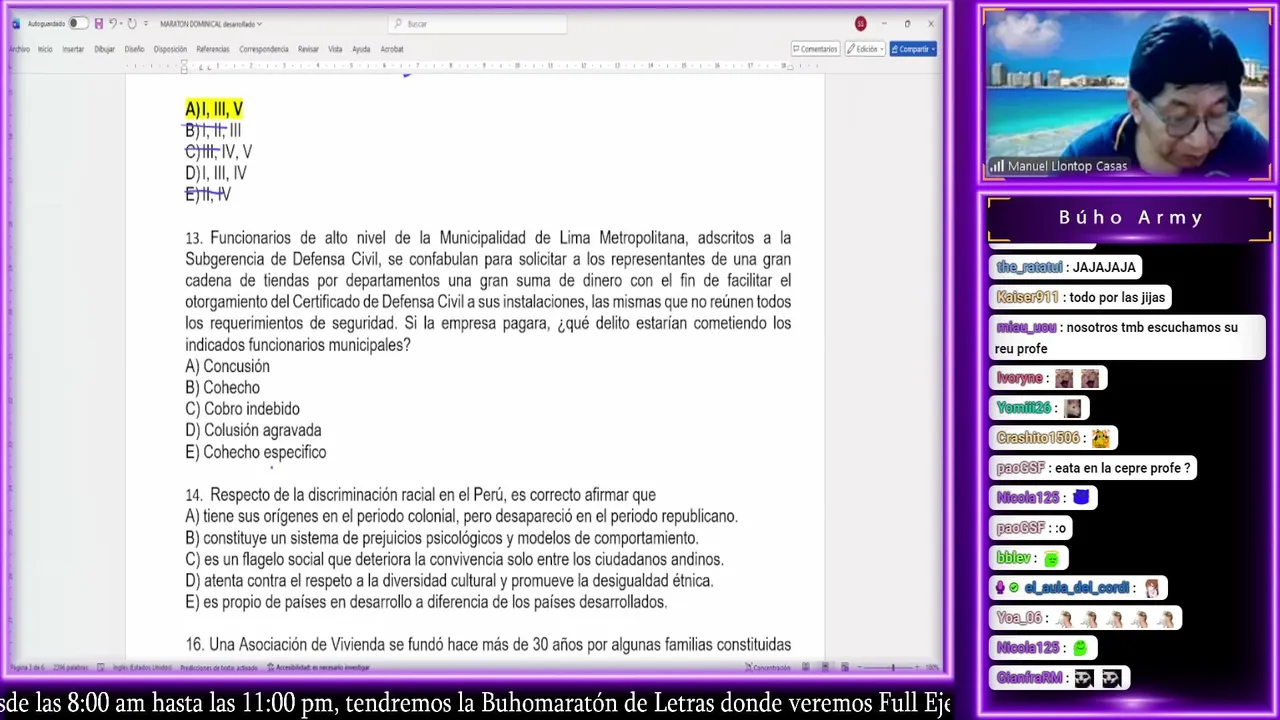Click the Compartir button
The width and height of the screenshot is (1280, 720).
click(912, 49)
